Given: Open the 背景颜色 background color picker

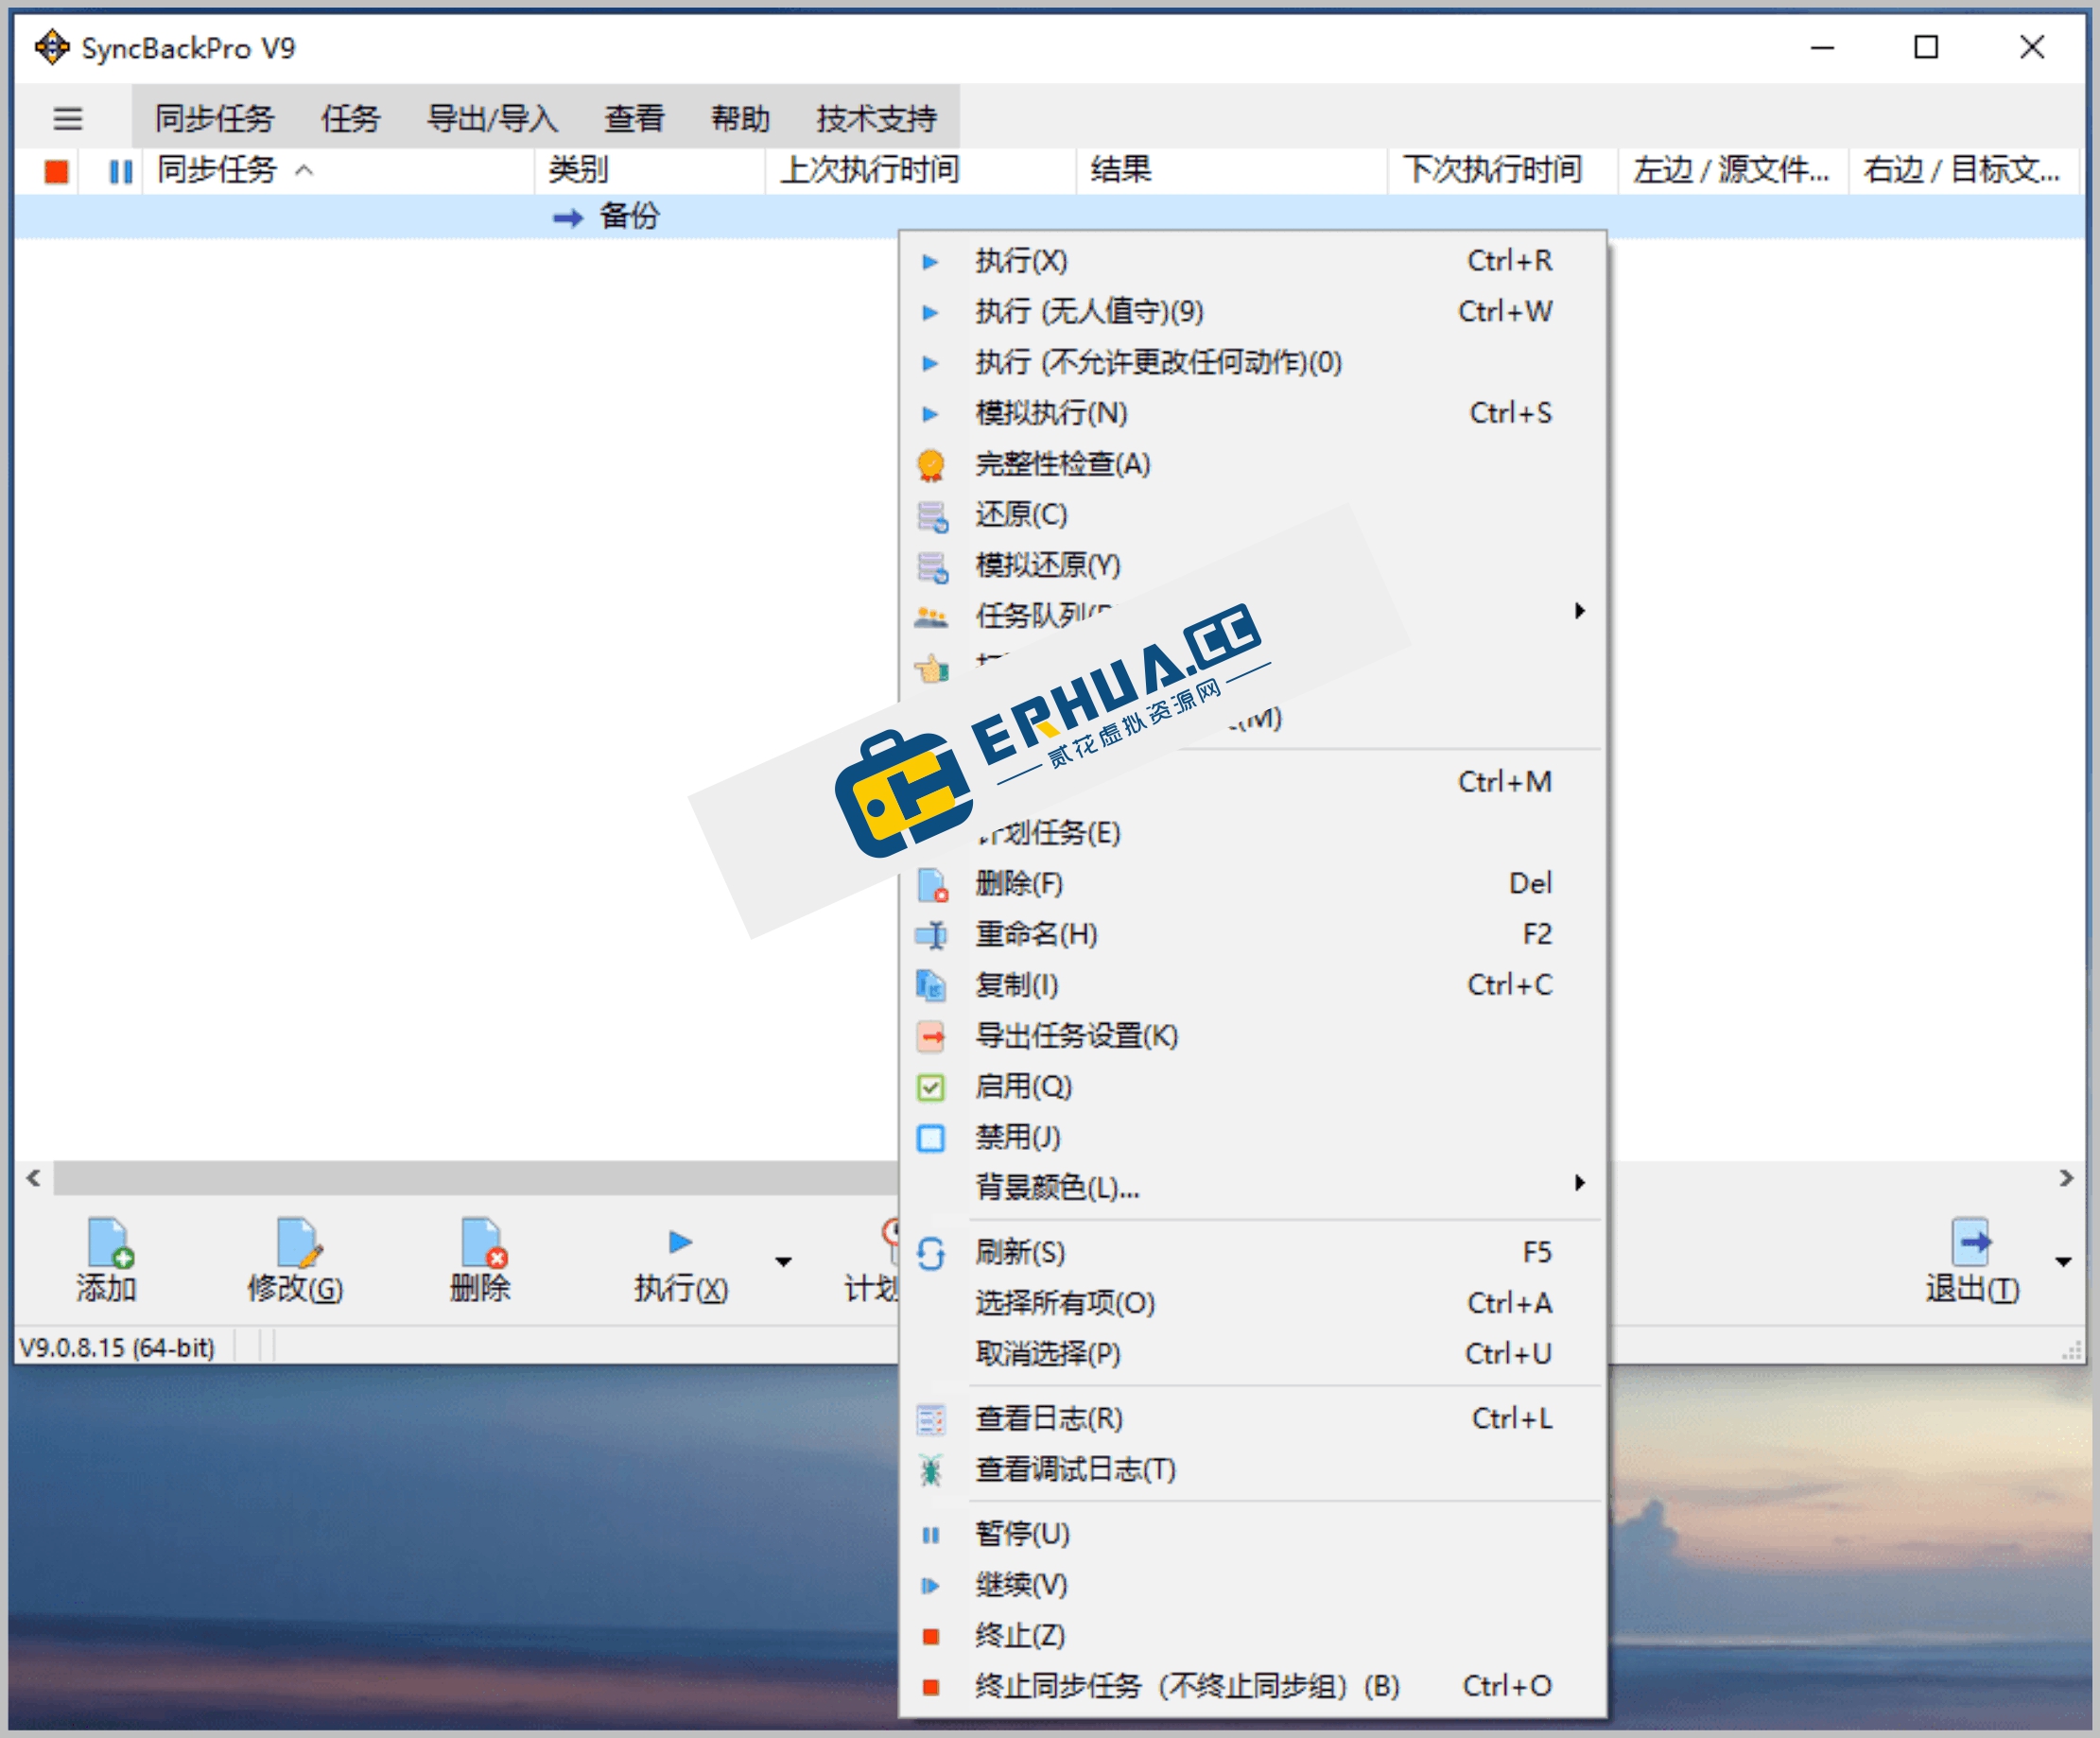Looking at the screenshot, I should pyautogui.click(x=1054, y=1188).
